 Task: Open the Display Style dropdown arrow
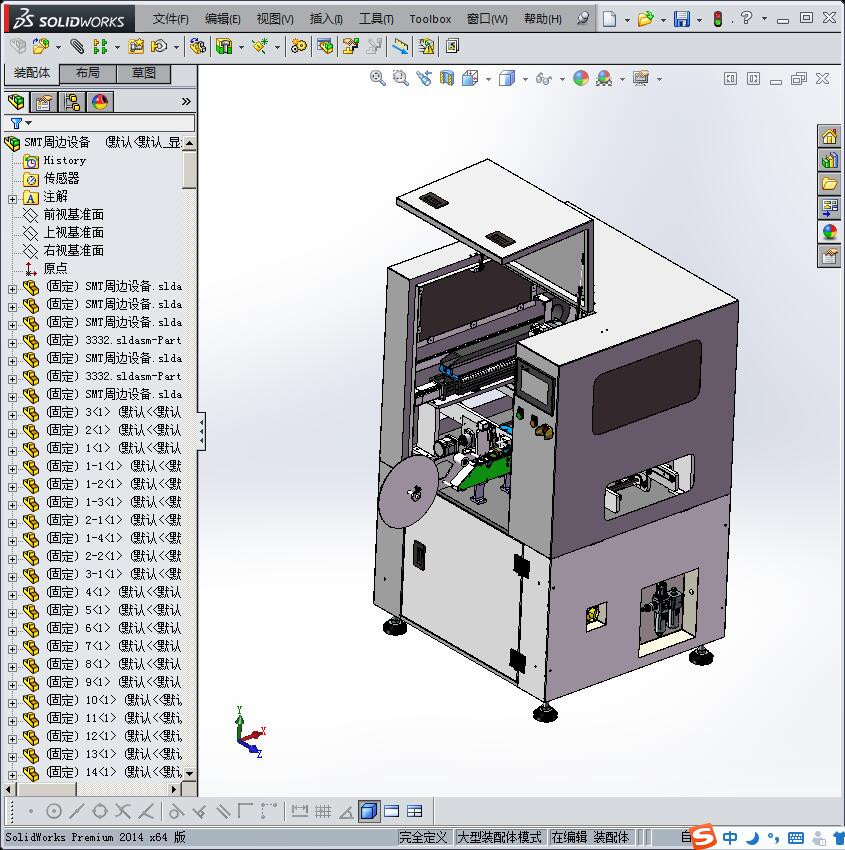click(525, 79)
